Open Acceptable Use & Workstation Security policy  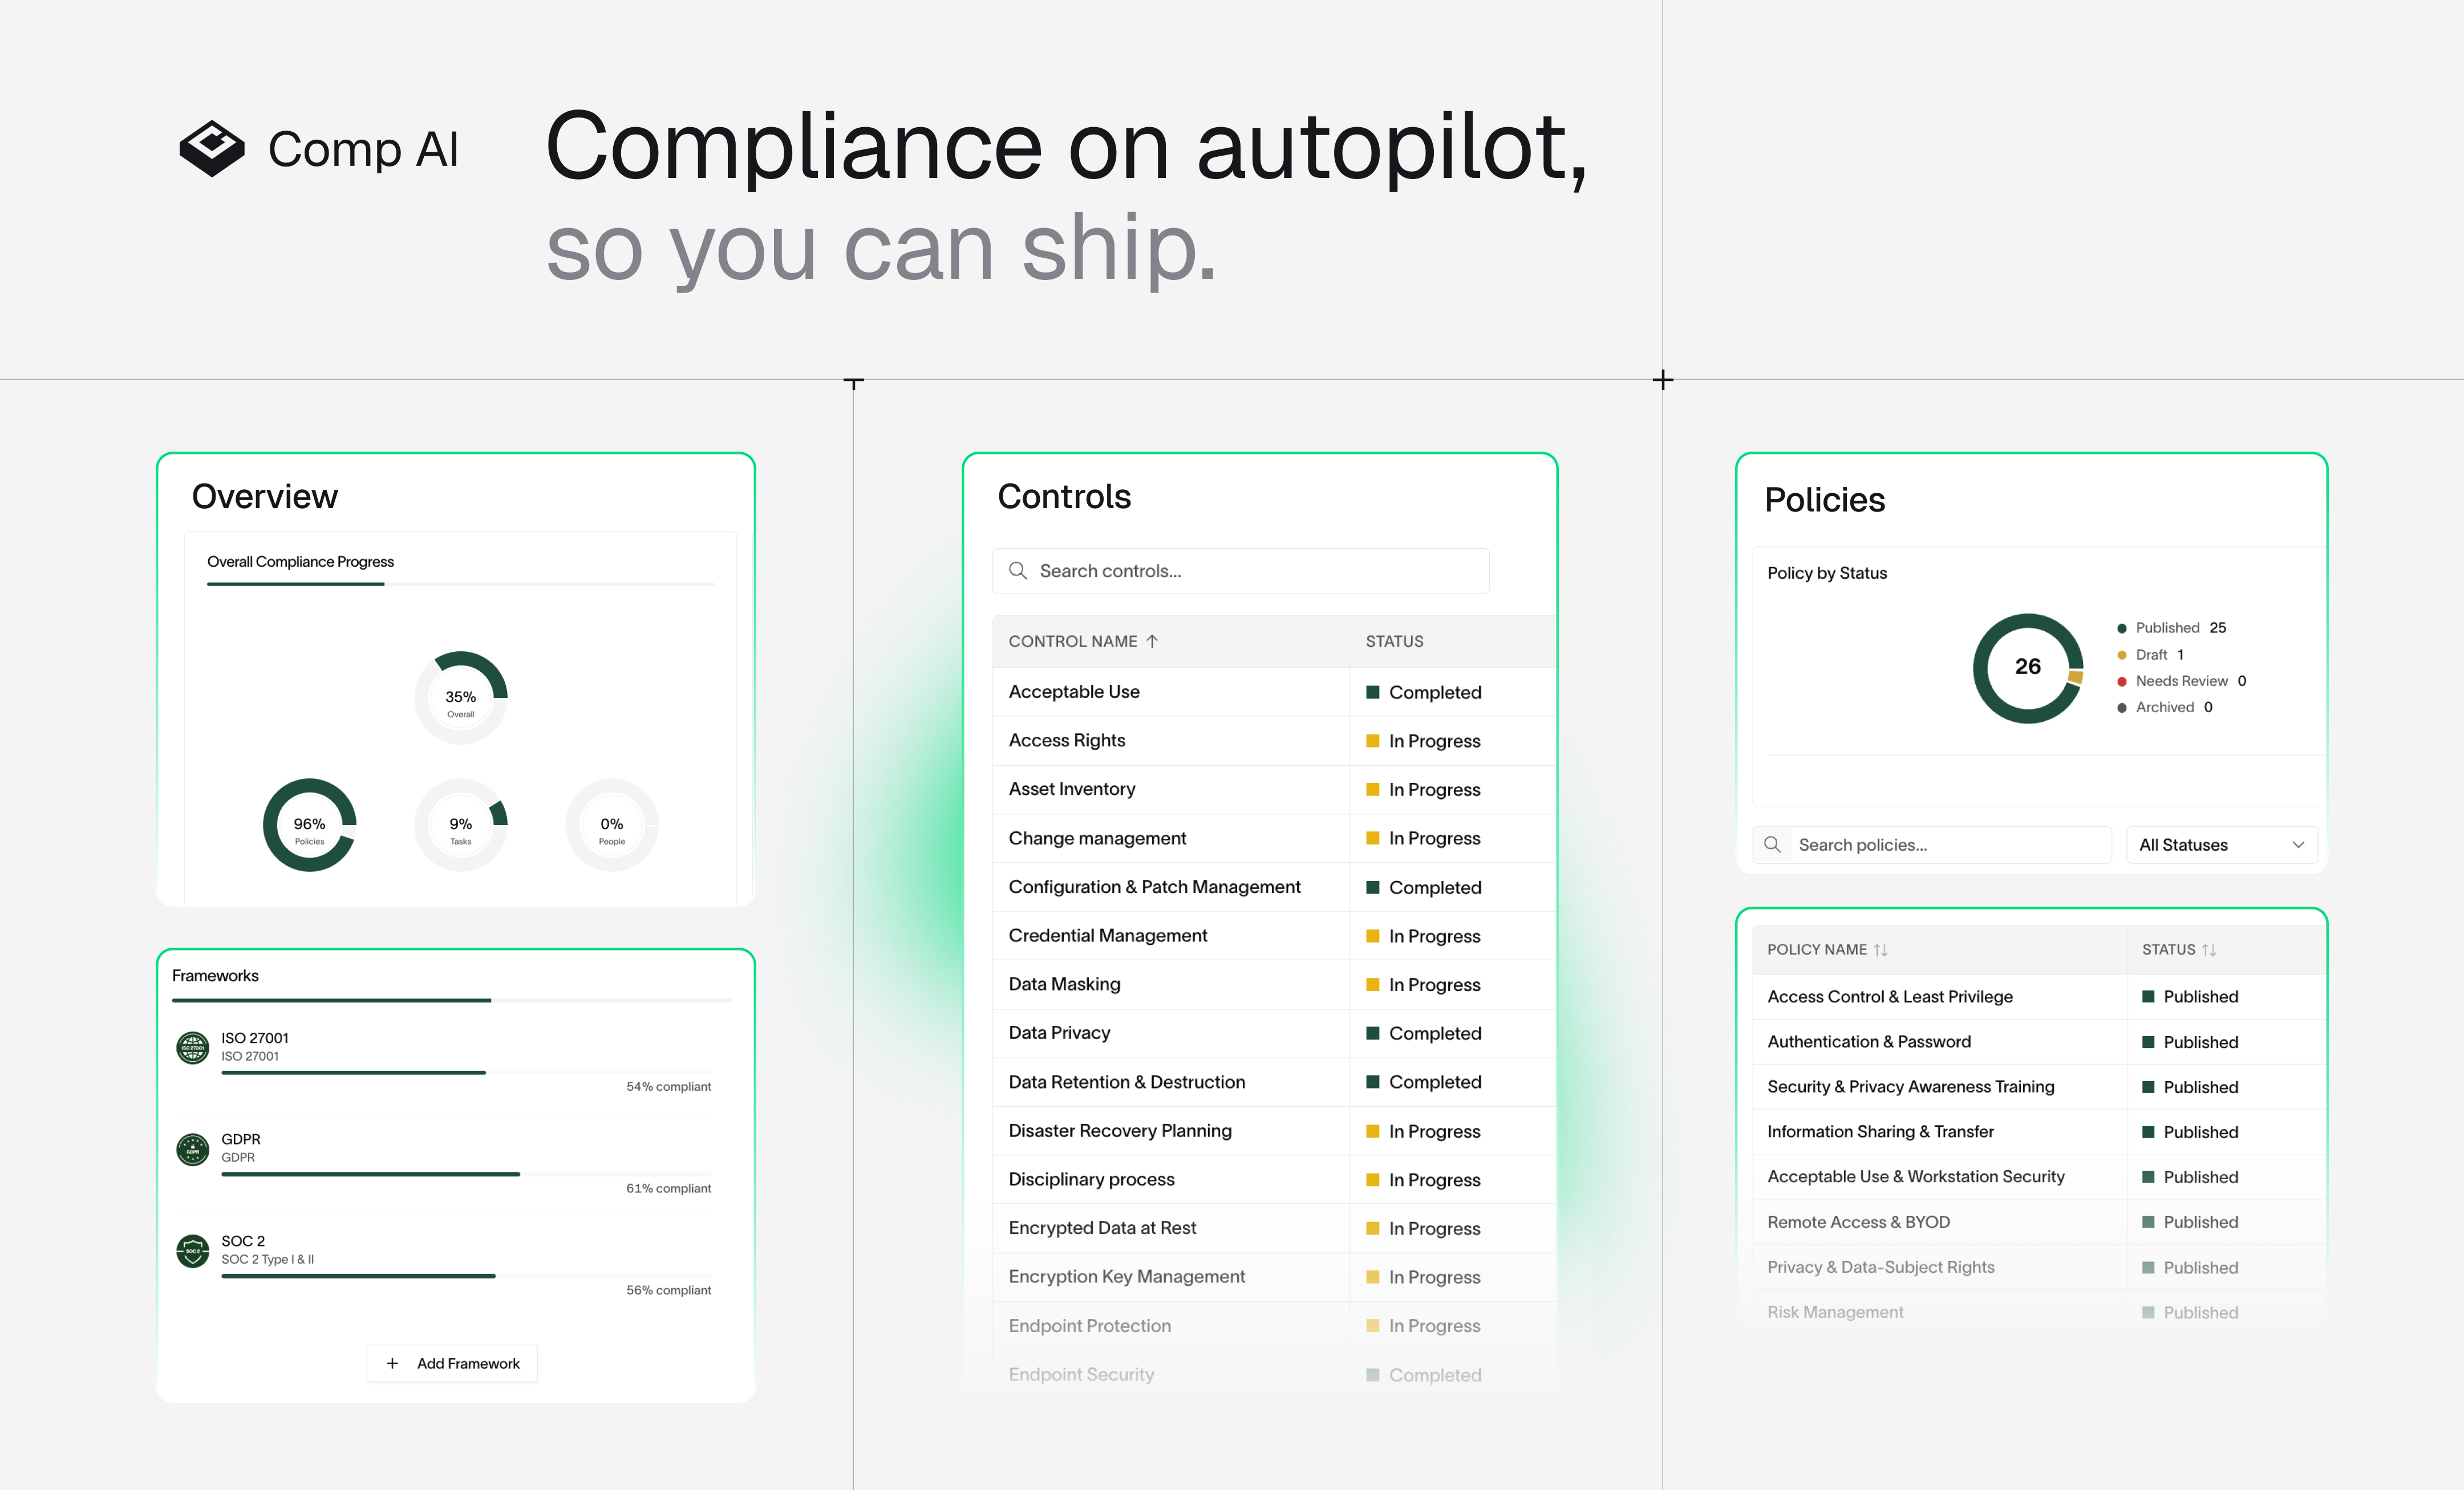1916,1177
